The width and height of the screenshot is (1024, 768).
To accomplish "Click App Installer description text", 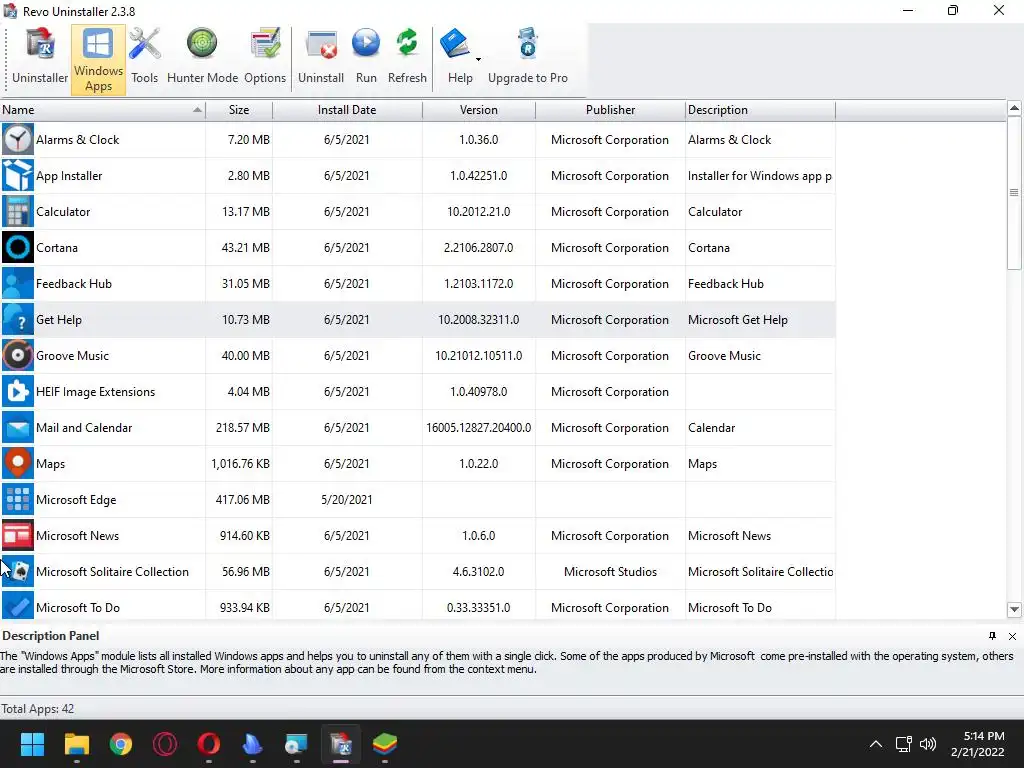I will pos(760,176).
